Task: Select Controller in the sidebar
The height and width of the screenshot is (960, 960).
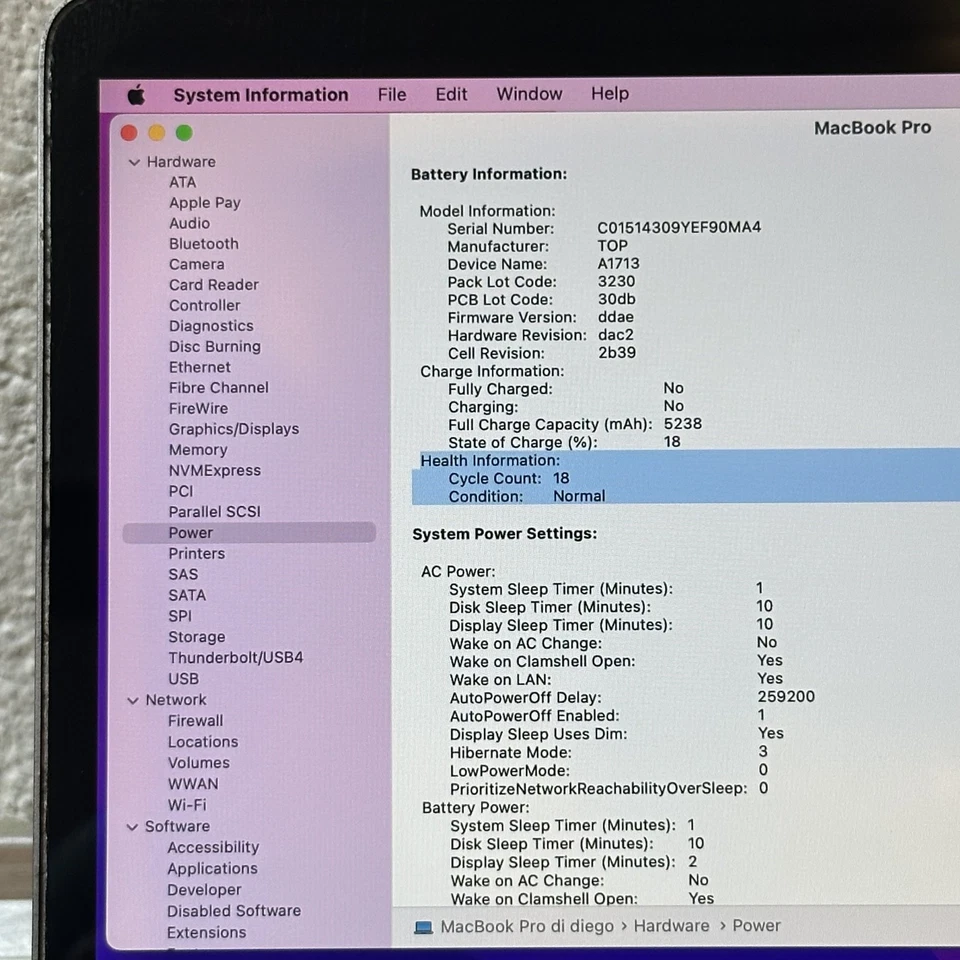Action: 204,306
